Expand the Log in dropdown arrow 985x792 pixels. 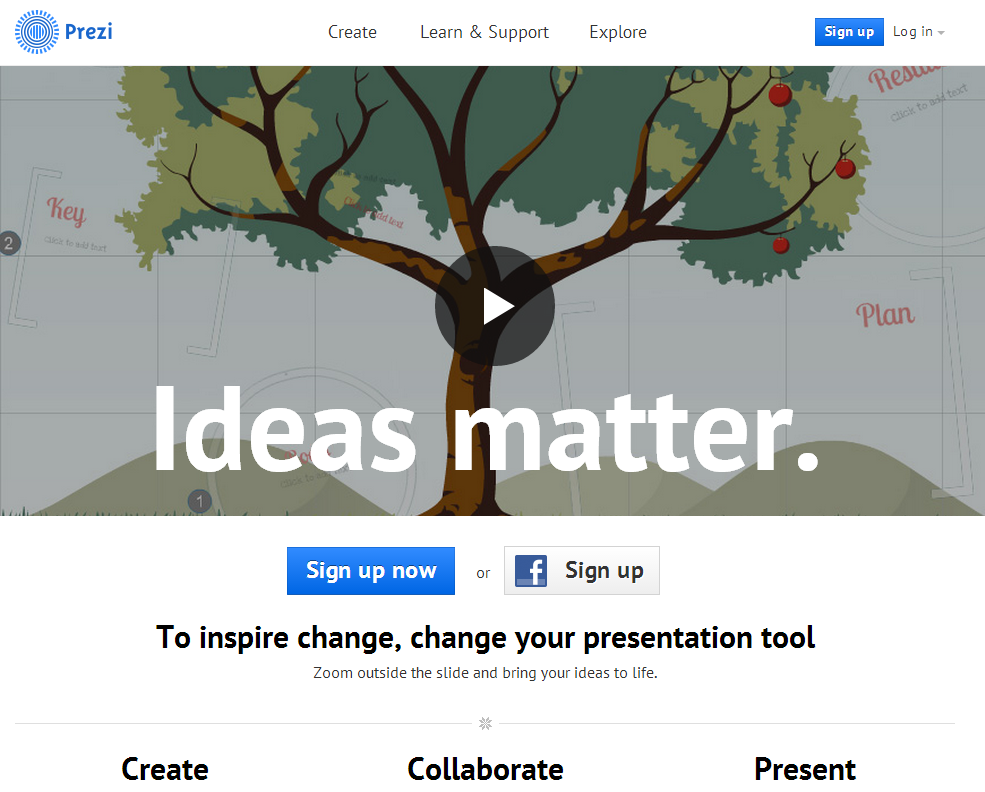coord(941,33)
